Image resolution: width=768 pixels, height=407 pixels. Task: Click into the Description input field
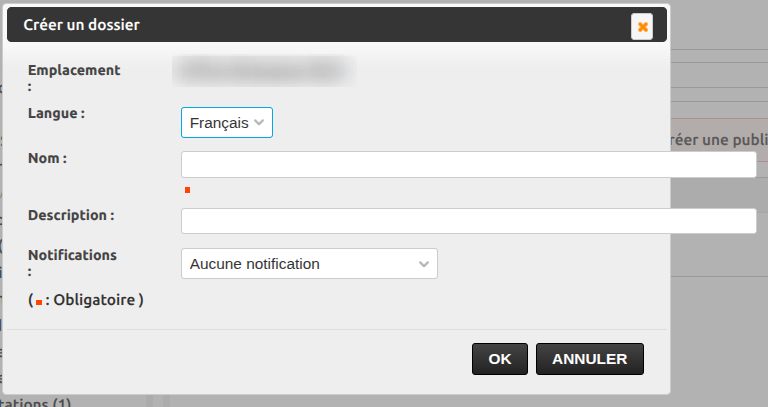point(468,221)
